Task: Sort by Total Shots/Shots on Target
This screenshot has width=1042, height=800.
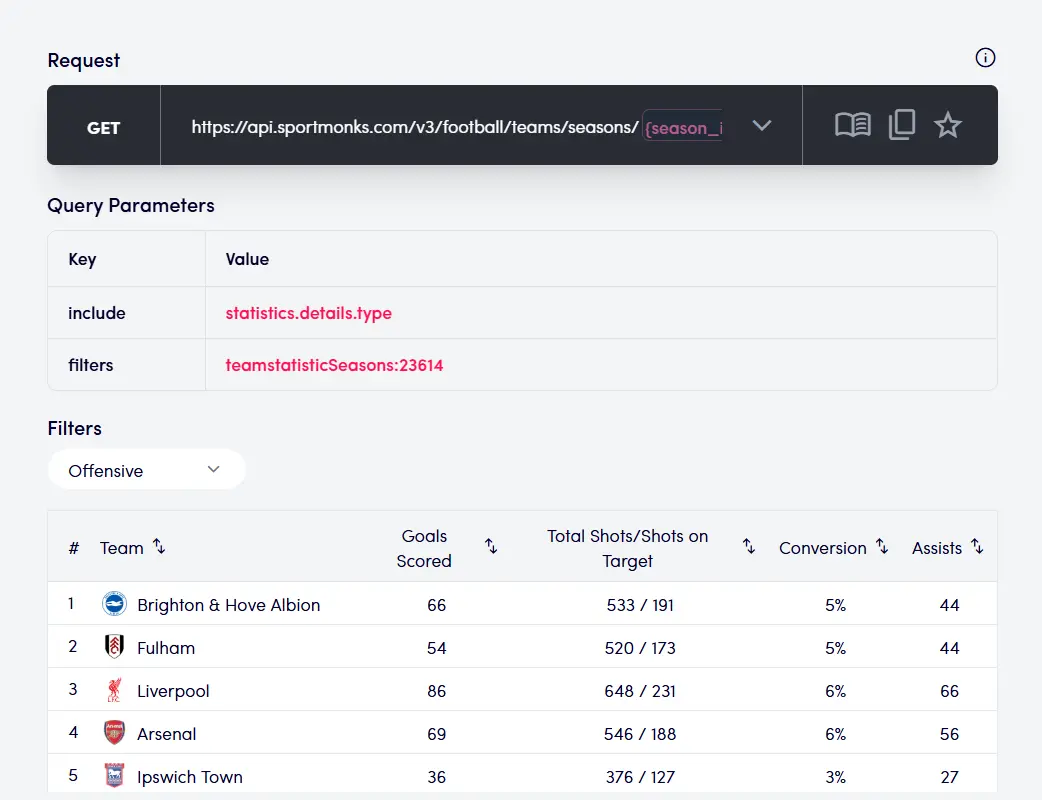Action: [x=749, y=547]
